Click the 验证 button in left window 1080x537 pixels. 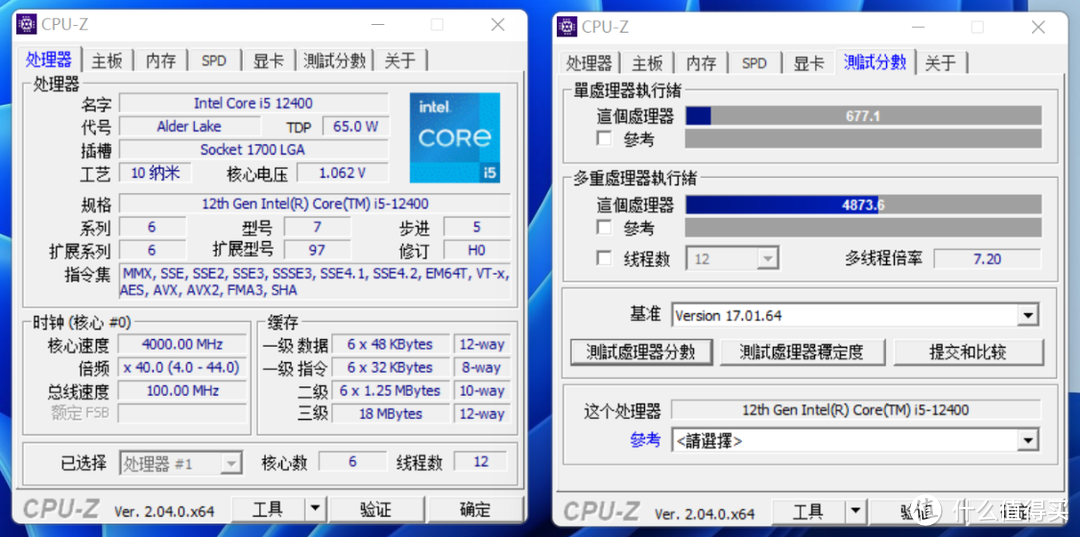click(x=376, y=510)
